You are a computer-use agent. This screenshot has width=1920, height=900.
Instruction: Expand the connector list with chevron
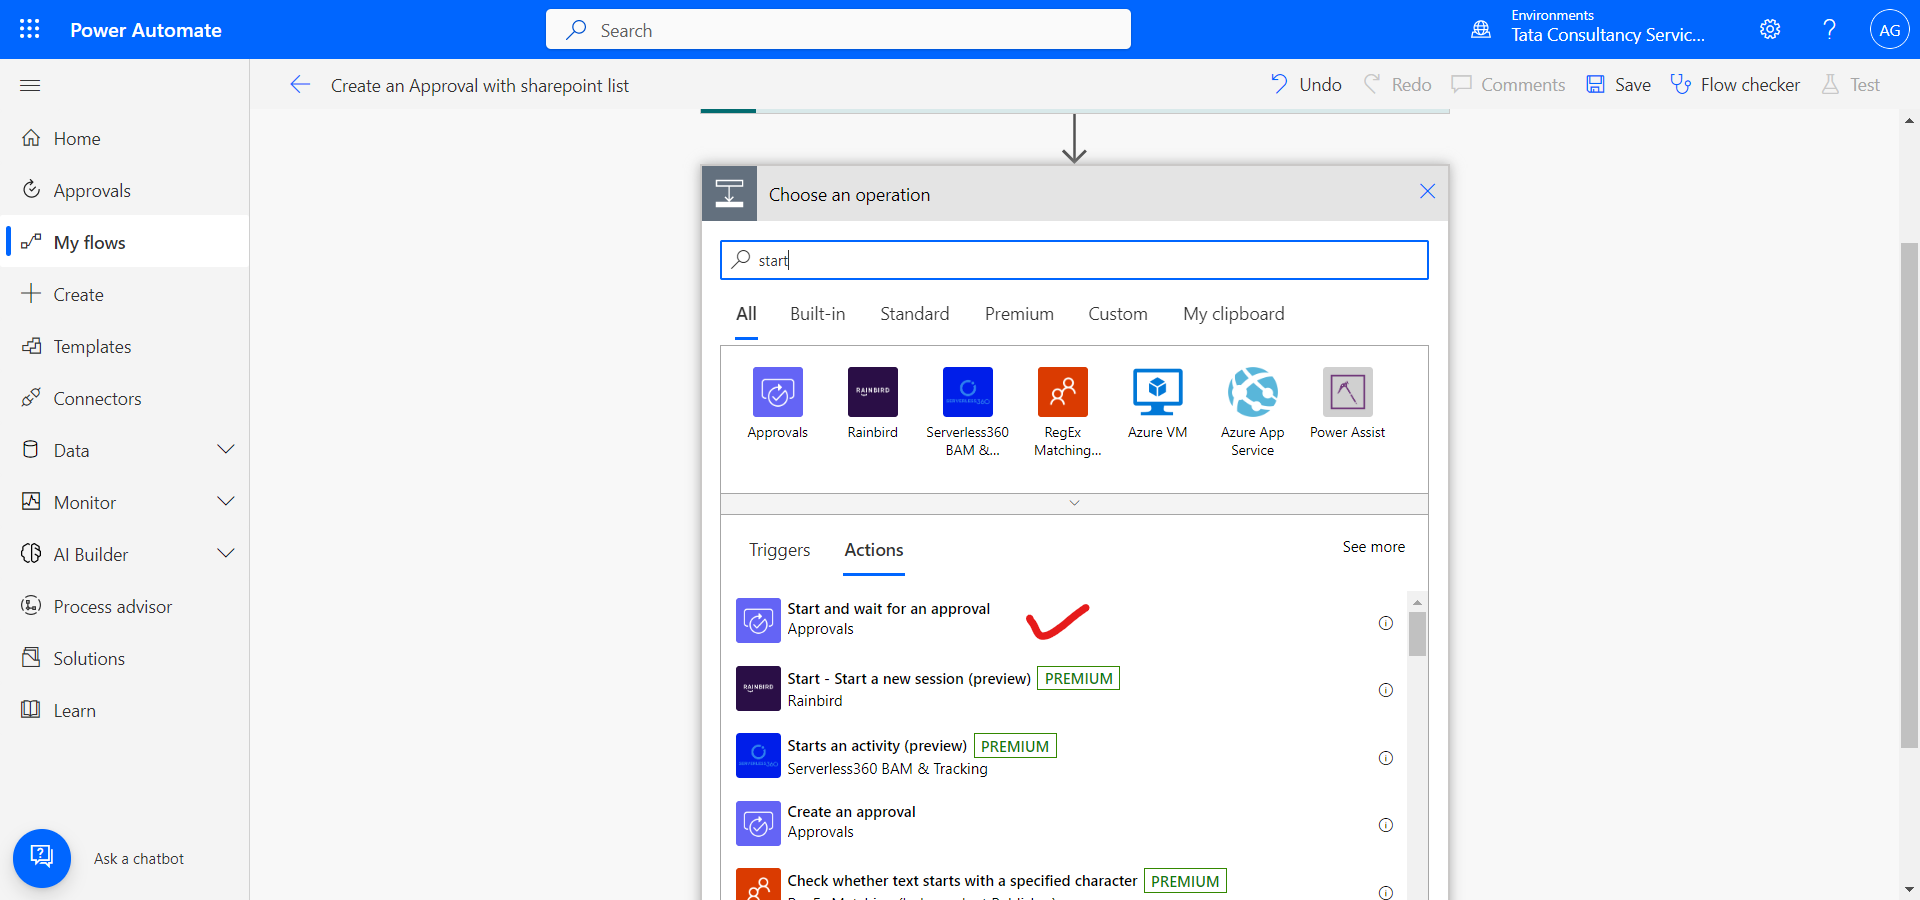coord(1074,503)
